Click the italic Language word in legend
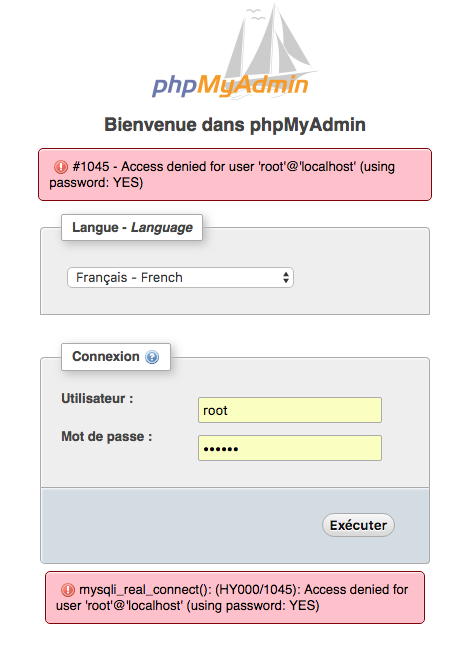 (x=162, y=227)
